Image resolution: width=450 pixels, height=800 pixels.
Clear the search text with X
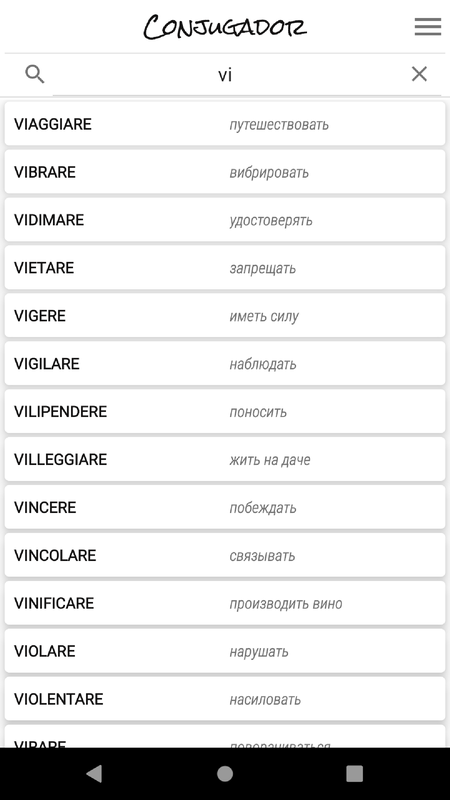pyautogui.click(x=419, y=74)
